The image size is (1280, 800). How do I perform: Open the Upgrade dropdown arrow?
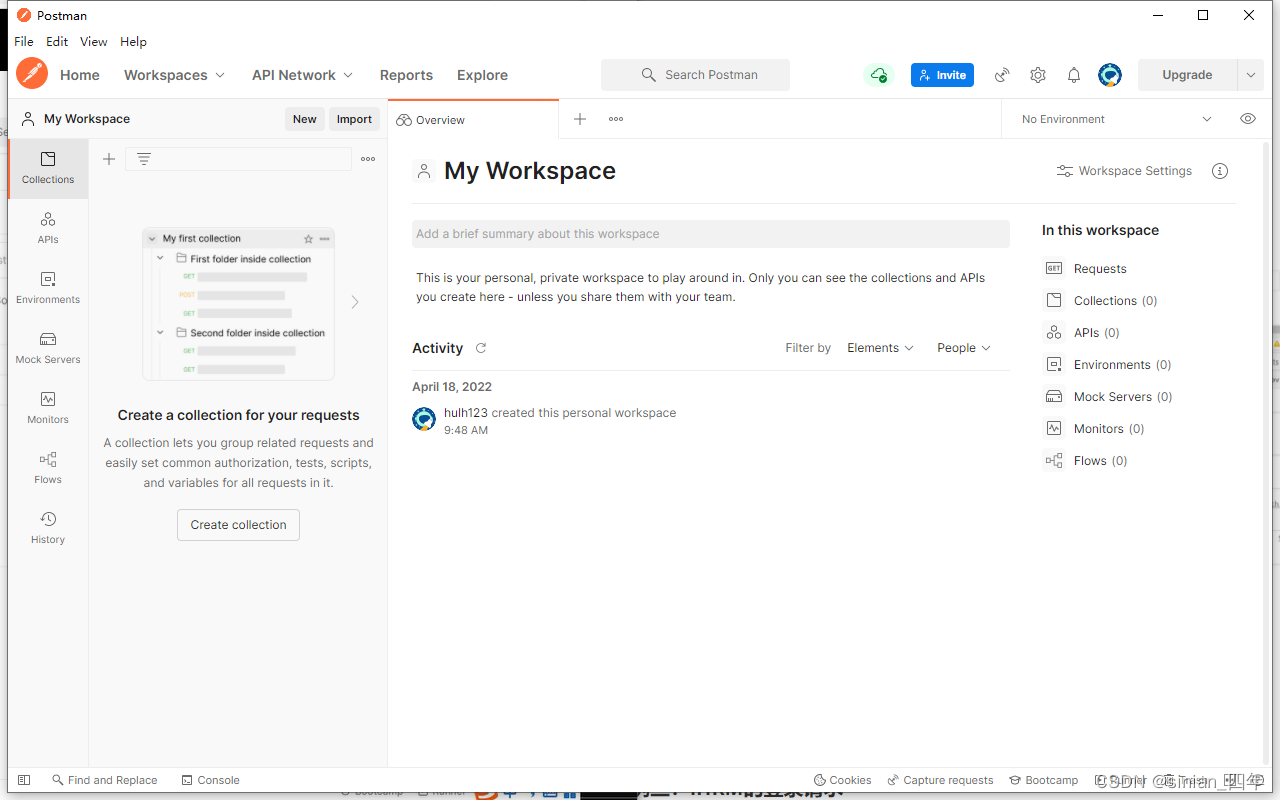pyautogui.click(x=1250, y=75)
